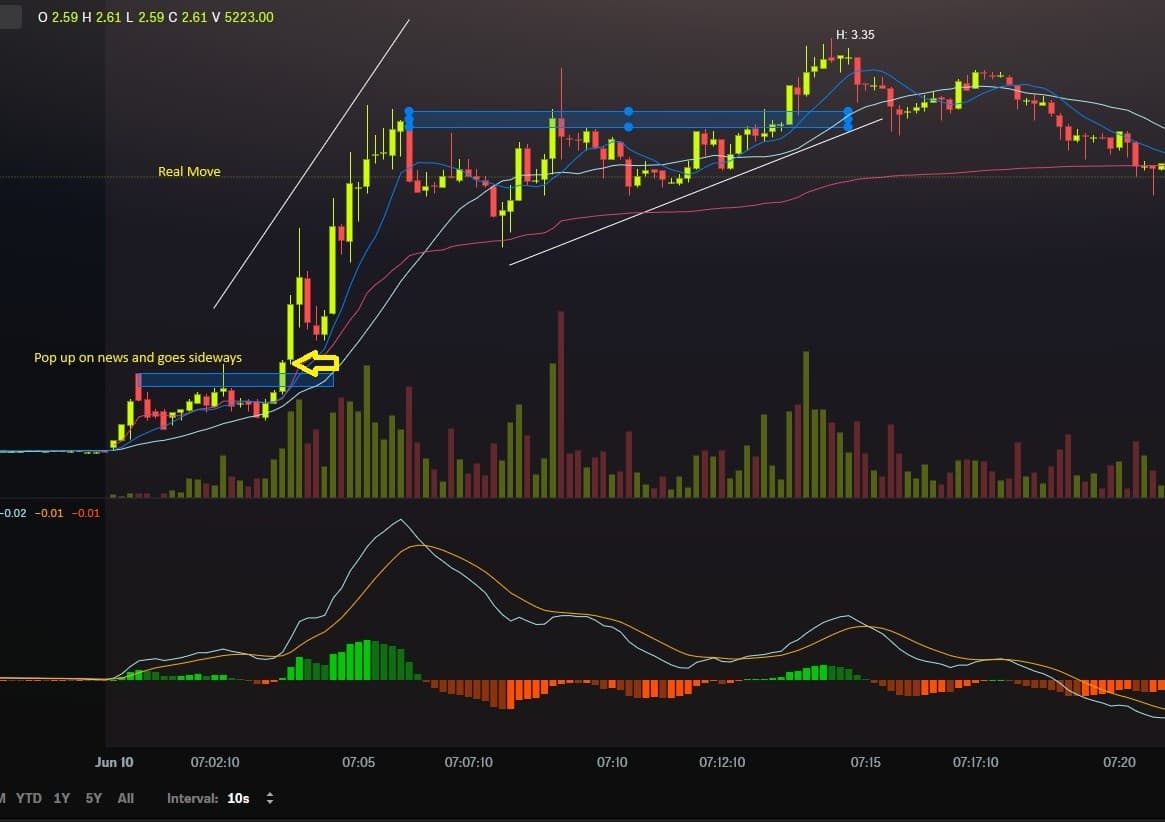
Task: Select the Real Move label
Action: (188, 171)
